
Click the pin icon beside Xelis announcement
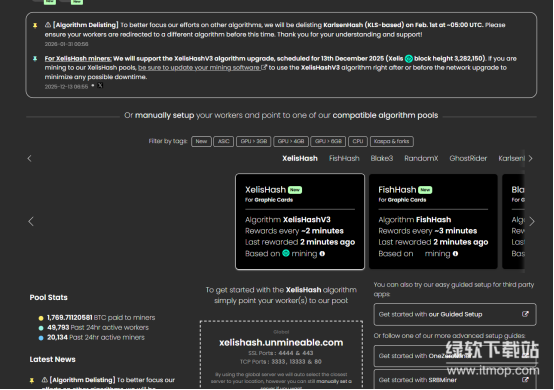tap(35, 59)
